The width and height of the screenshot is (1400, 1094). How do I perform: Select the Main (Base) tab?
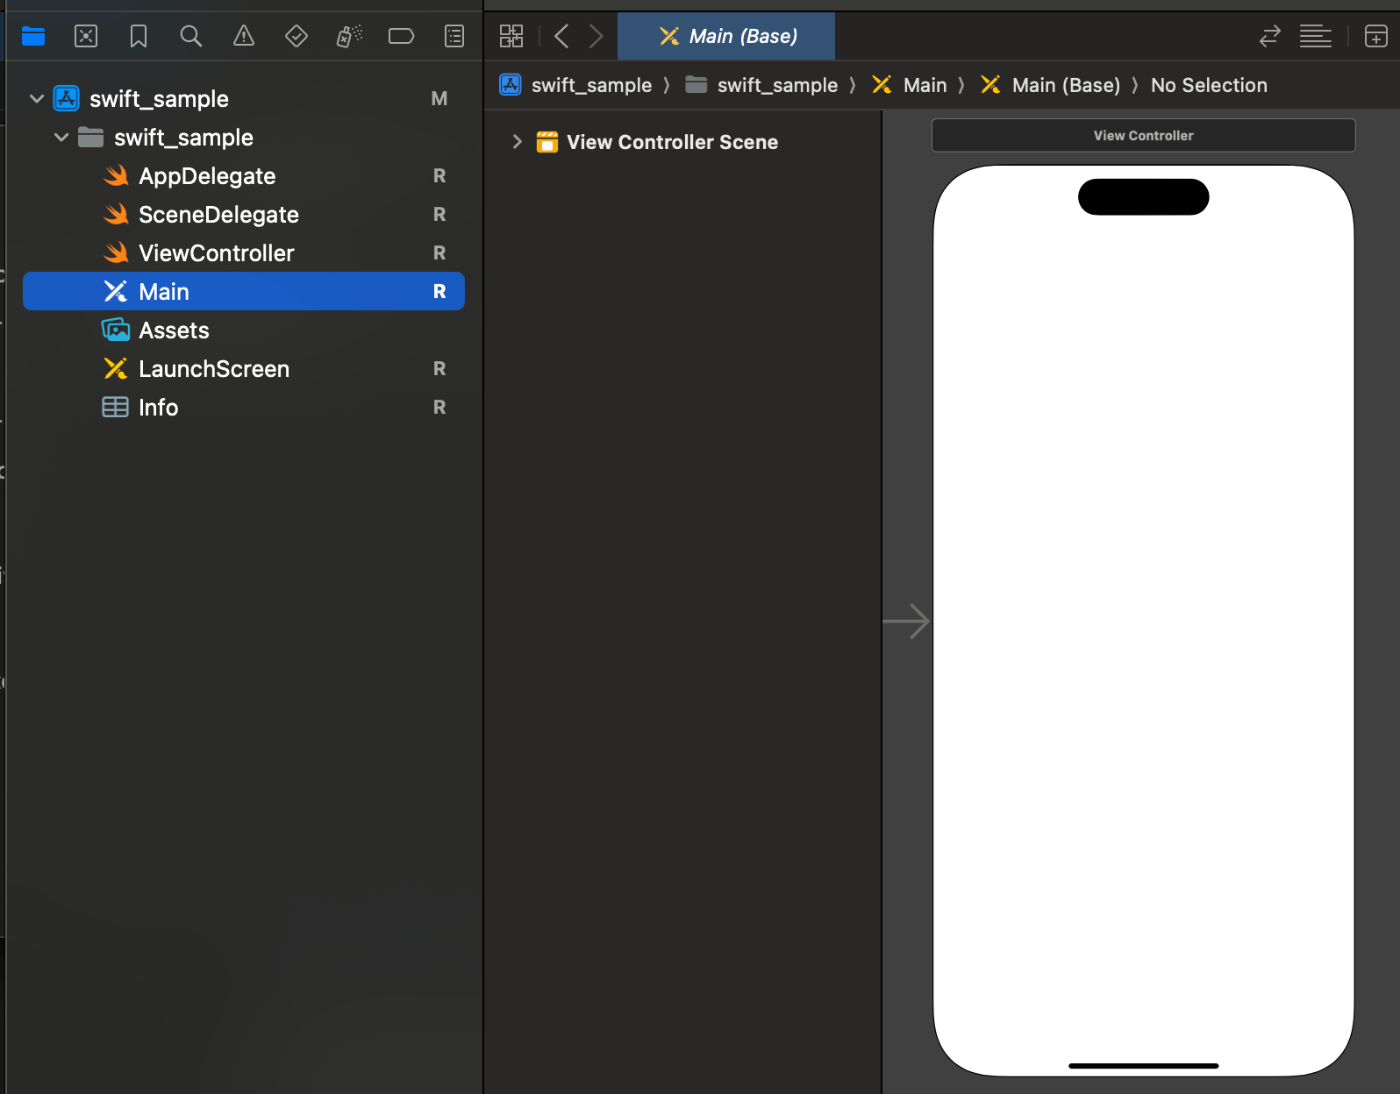(x=727, y=37)
